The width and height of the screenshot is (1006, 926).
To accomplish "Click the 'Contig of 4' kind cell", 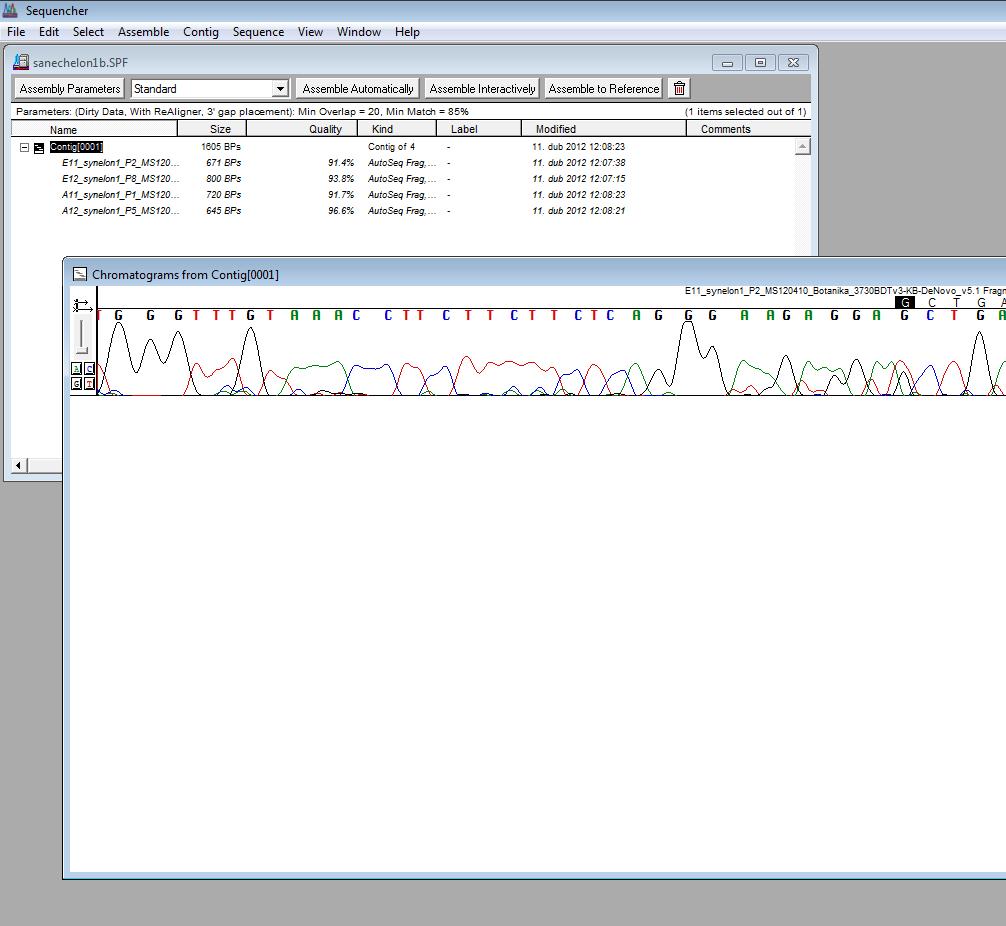I will 391,147.
